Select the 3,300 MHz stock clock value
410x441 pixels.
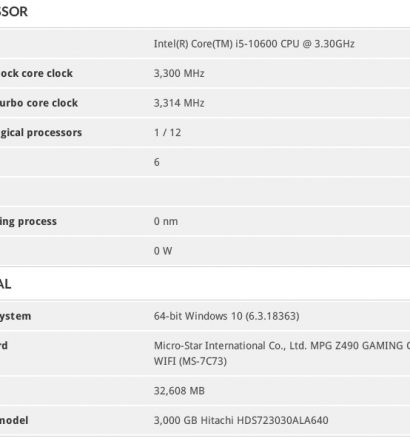coord(179,73)
